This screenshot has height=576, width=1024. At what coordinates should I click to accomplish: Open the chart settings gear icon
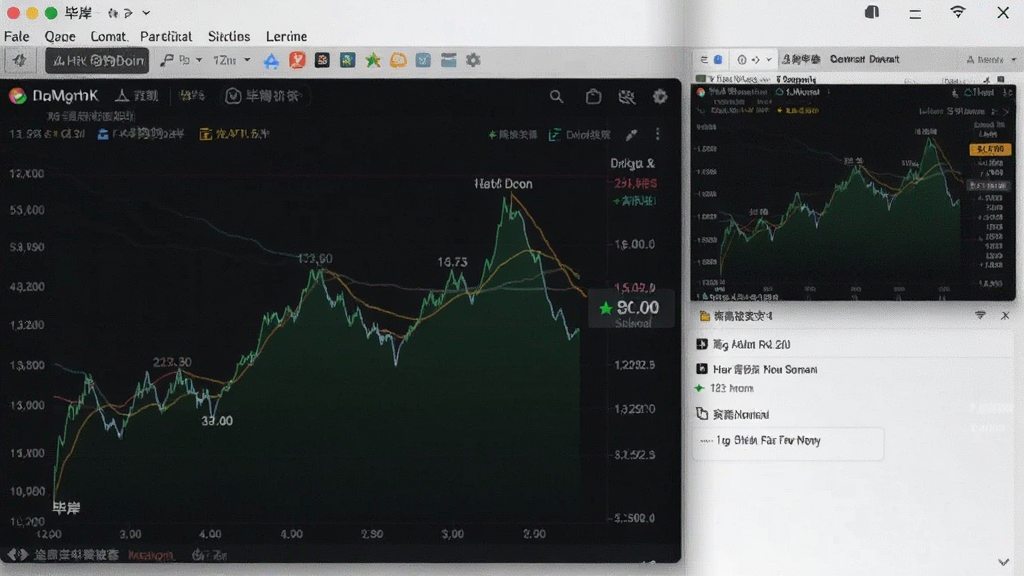pyautogui.click(x=660, y=97)
